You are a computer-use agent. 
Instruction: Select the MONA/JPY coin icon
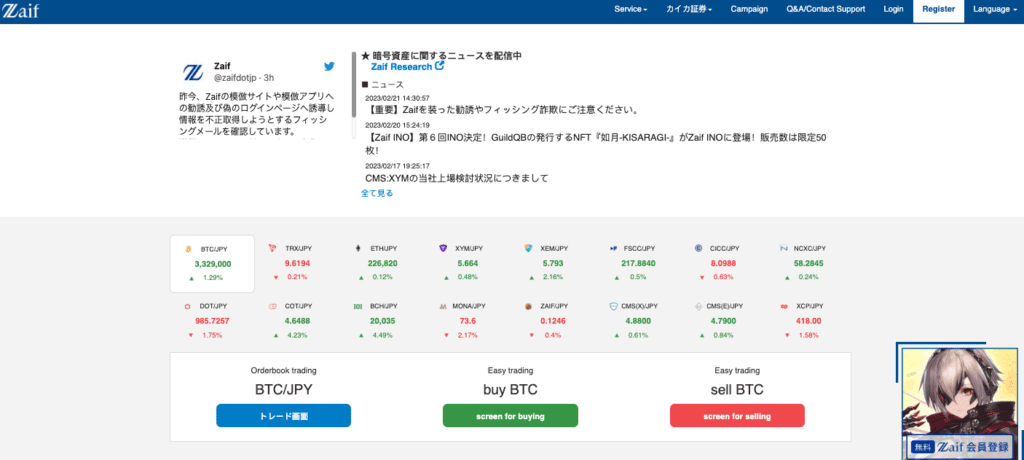pos(443,306)
